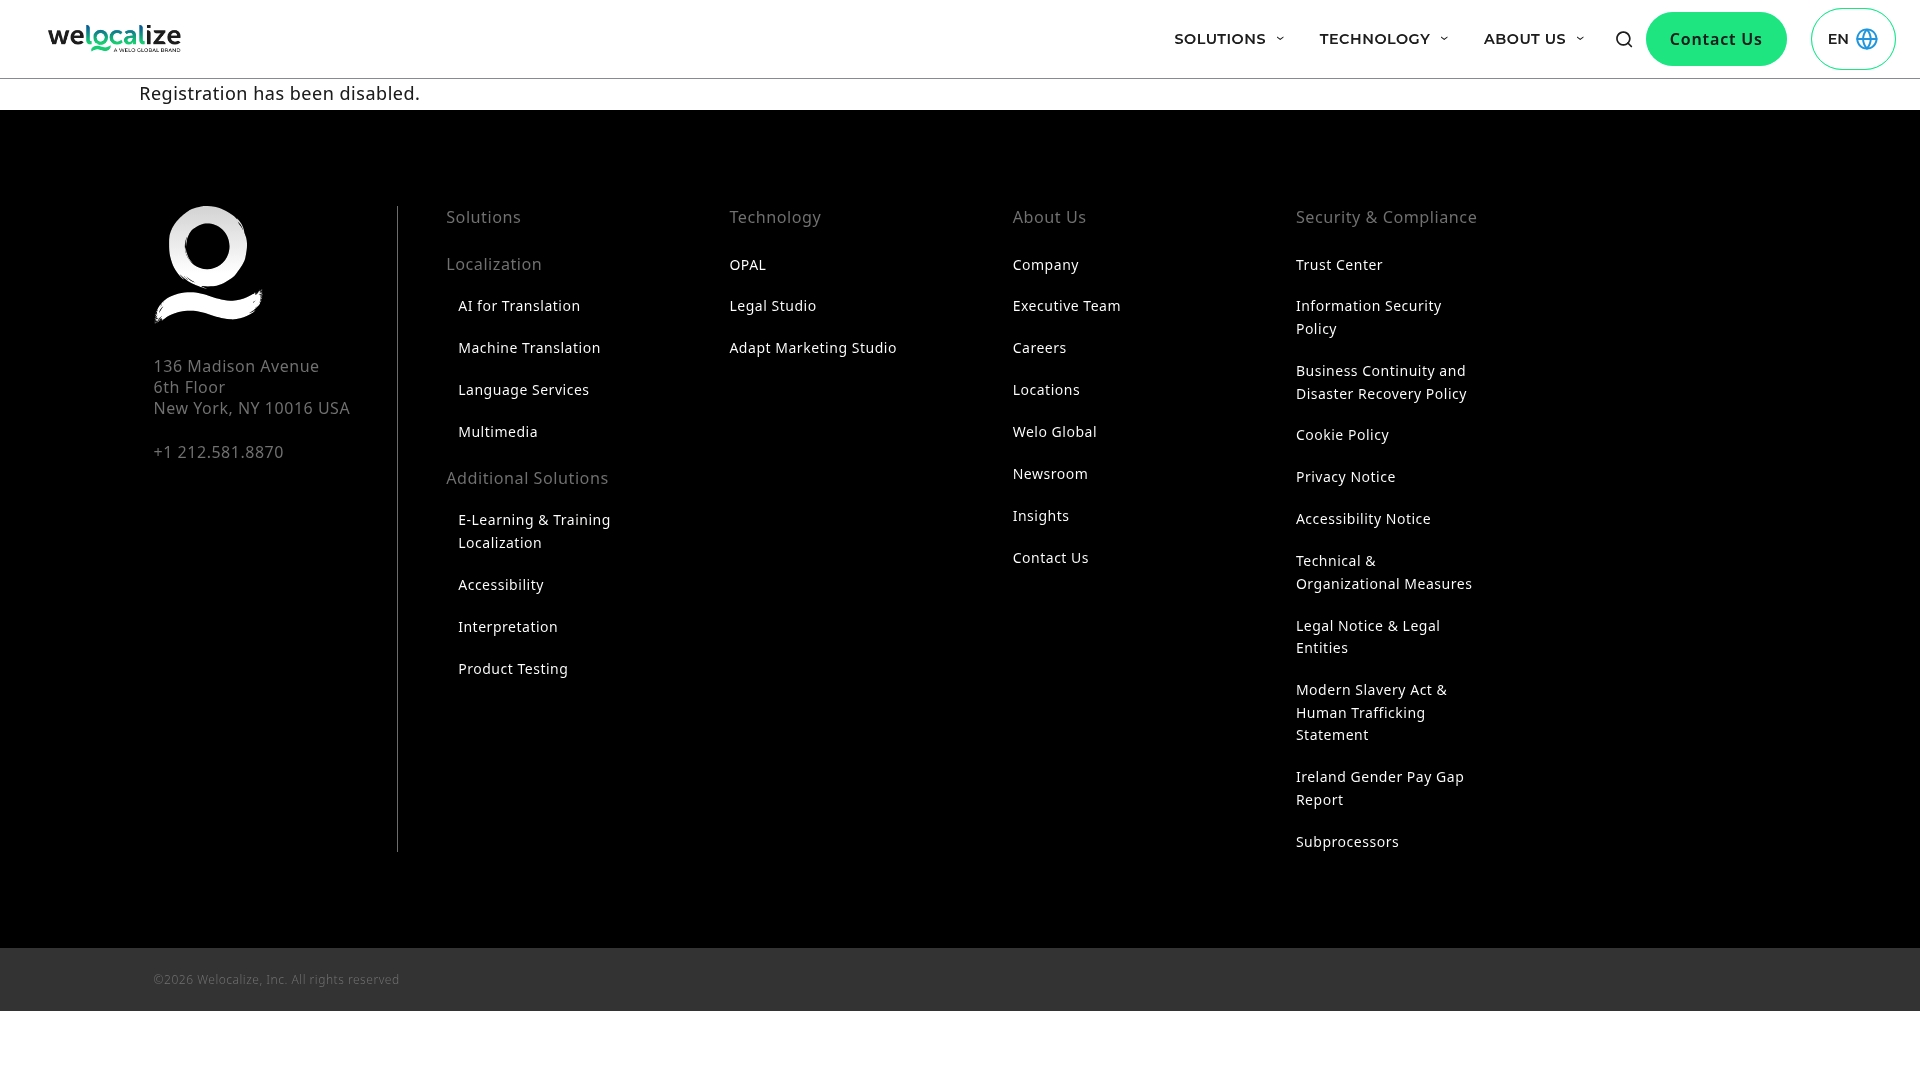Viewport: 1920px width, 1080px height.
Task: Click the Solutions footer heading
Action: 483,217
